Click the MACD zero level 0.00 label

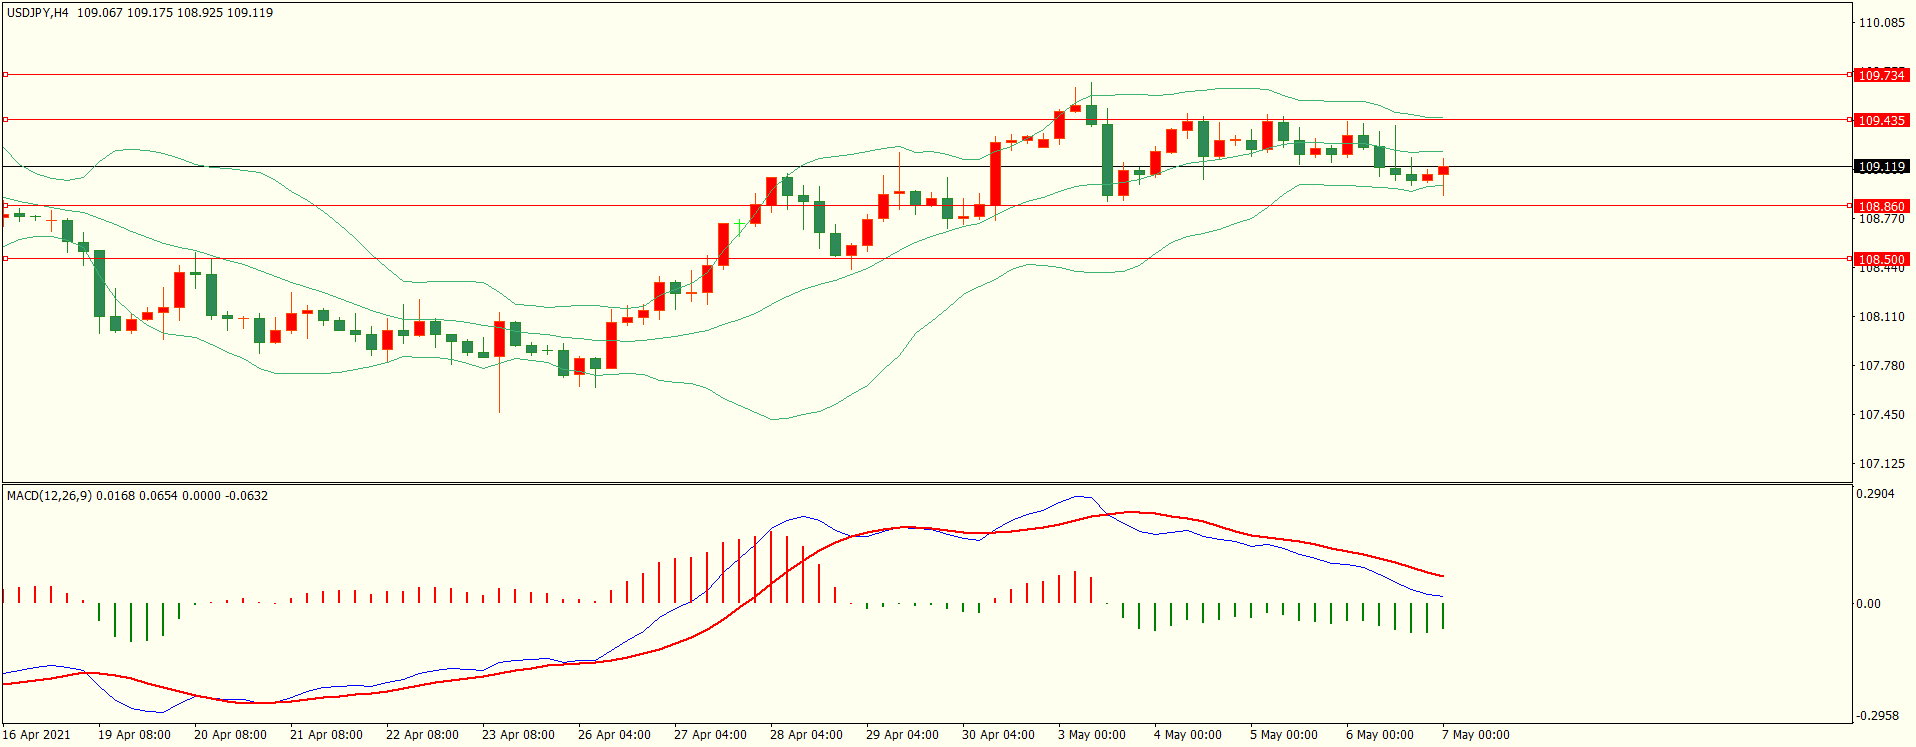1868,604
